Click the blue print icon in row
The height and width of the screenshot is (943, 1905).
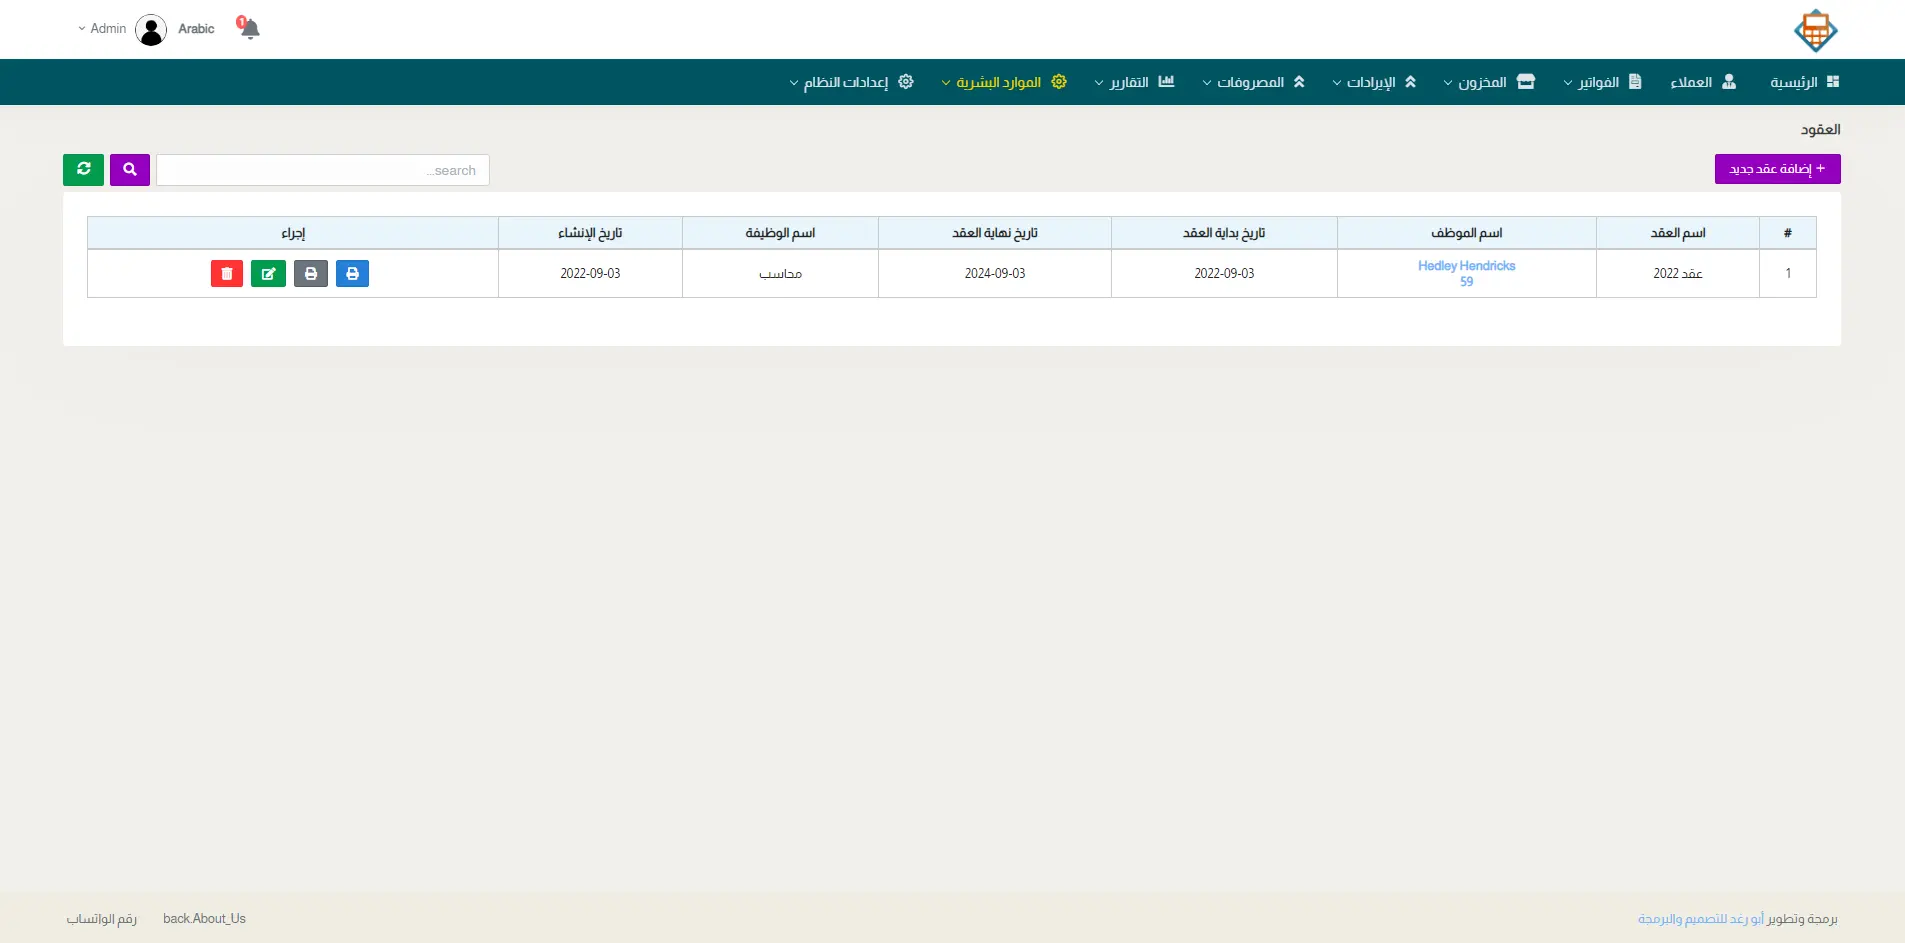(352, 274)
